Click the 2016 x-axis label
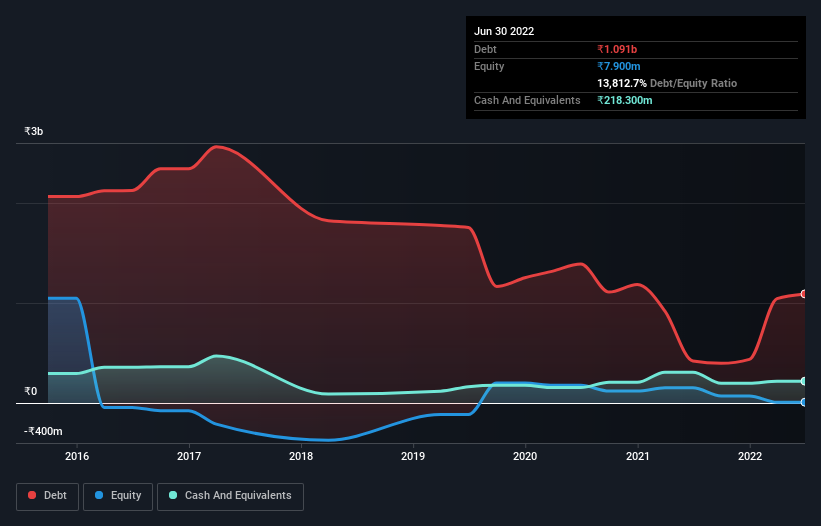Image resolution: width=821 pixels, height=526 pixels. (x=77, y=456)
